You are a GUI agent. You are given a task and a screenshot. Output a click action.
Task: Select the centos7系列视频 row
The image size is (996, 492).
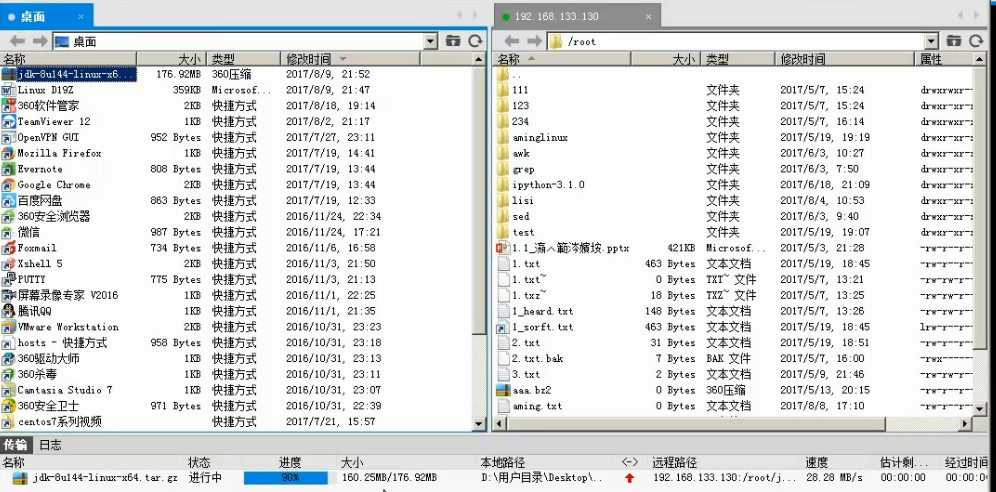[236, 422]
